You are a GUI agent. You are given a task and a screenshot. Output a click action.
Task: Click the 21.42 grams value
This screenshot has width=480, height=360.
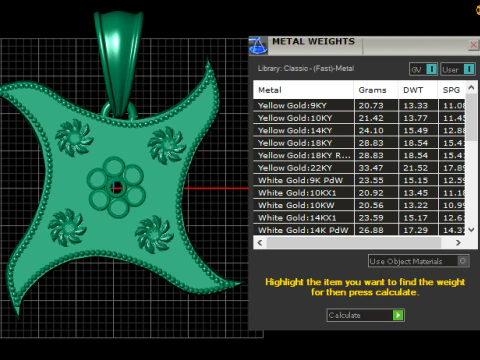pos(371,118)
